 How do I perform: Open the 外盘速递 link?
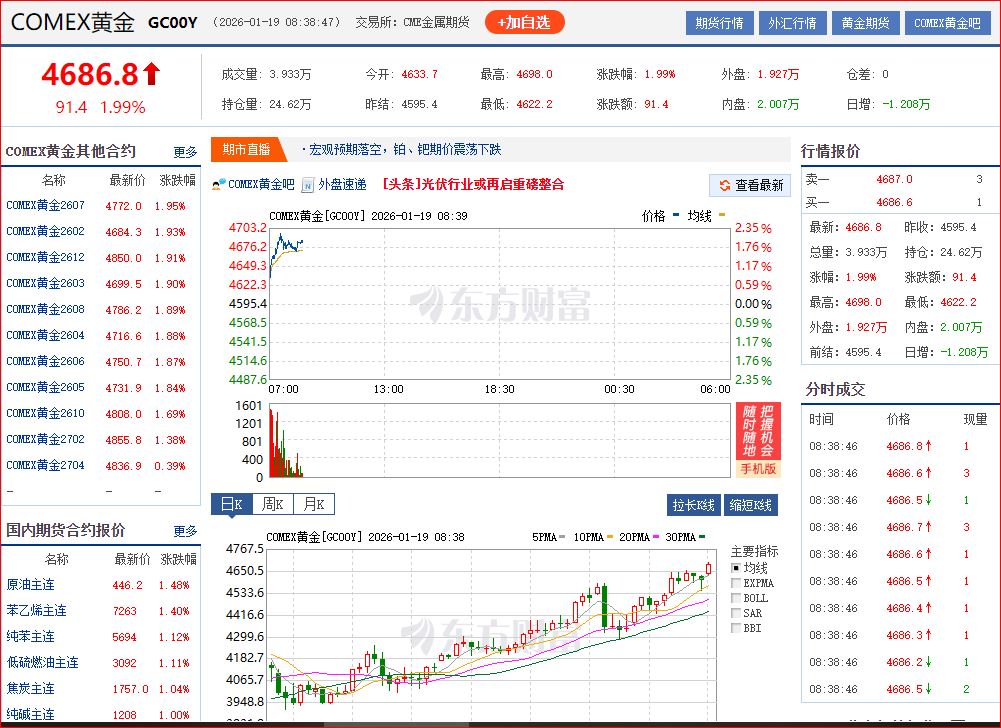[x=342, y=185]
